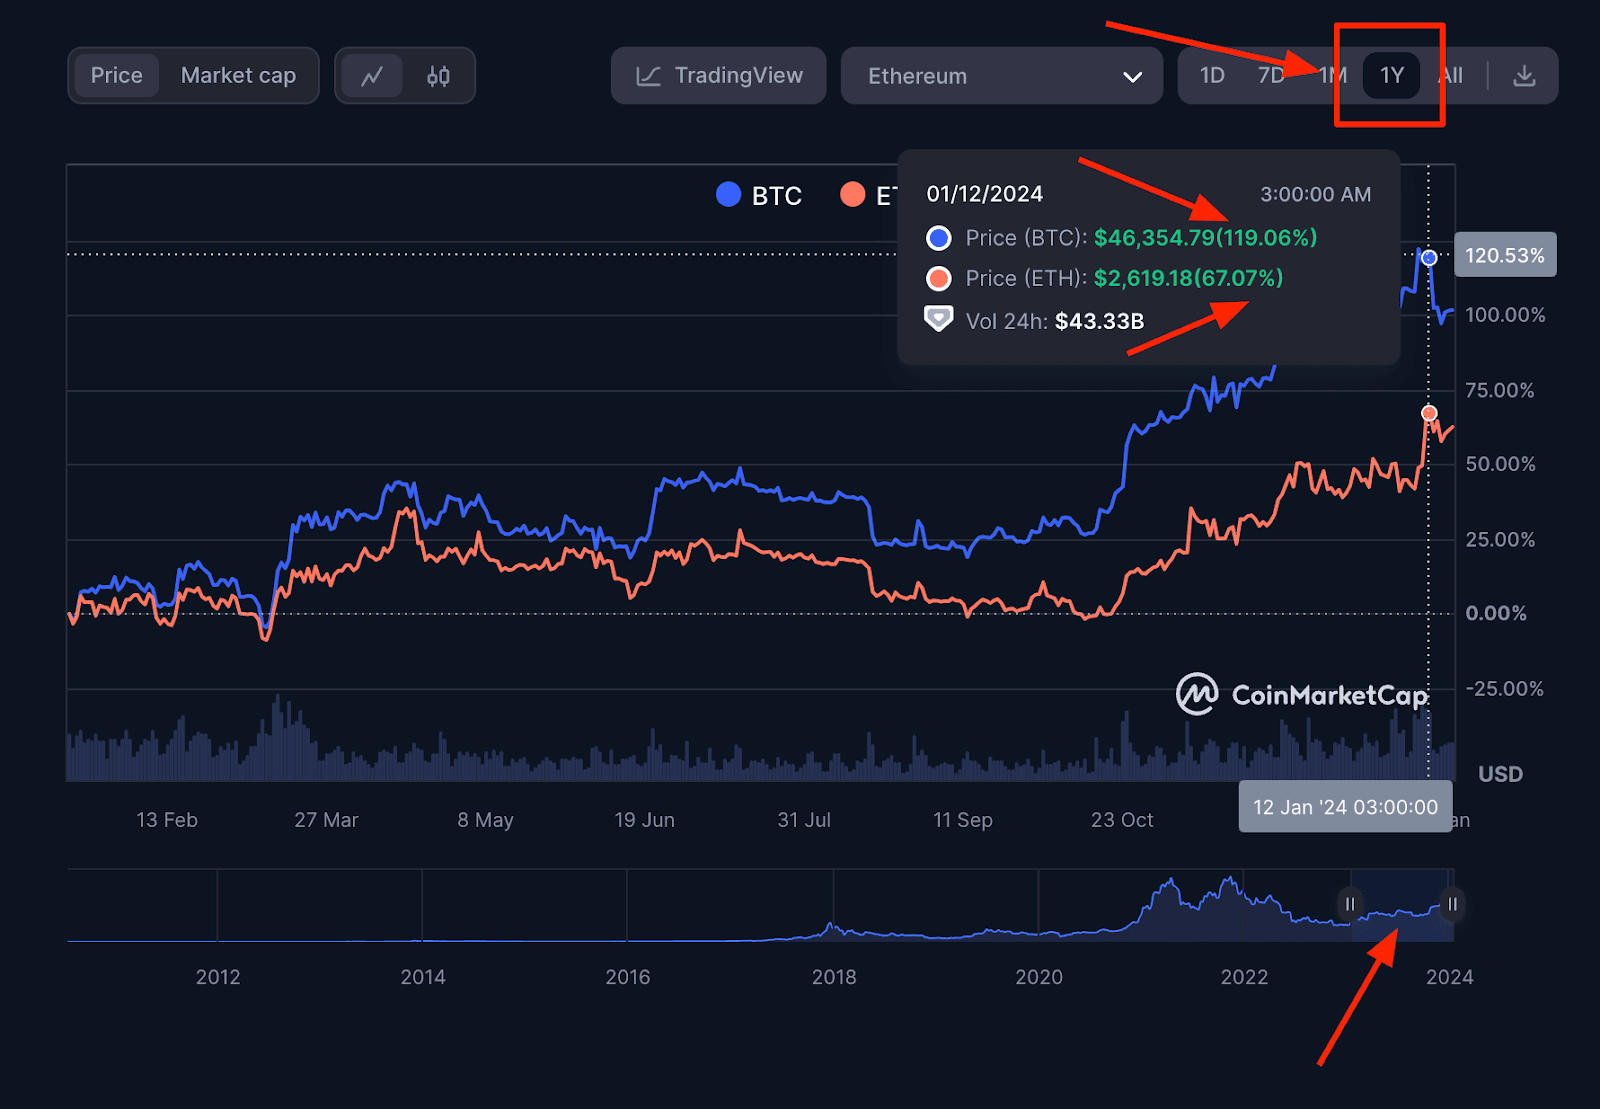Viewport: 1600px width, 1109px height.
Task: Click right range handle on mini timeline
Action: tap(1452, 904)
